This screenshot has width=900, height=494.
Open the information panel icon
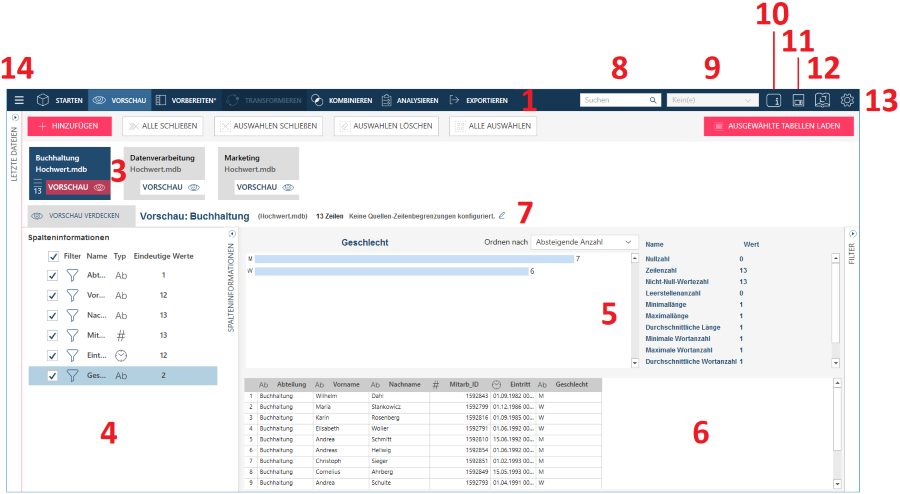773,100
